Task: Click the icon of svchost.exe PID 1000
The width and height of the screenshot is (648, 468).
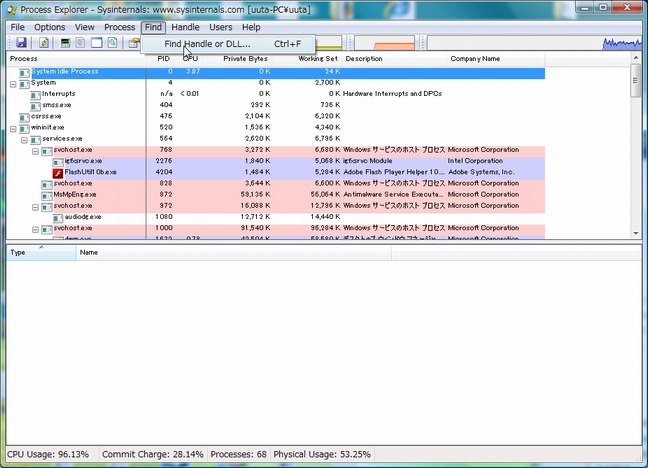Action: (x=47, y=229)
